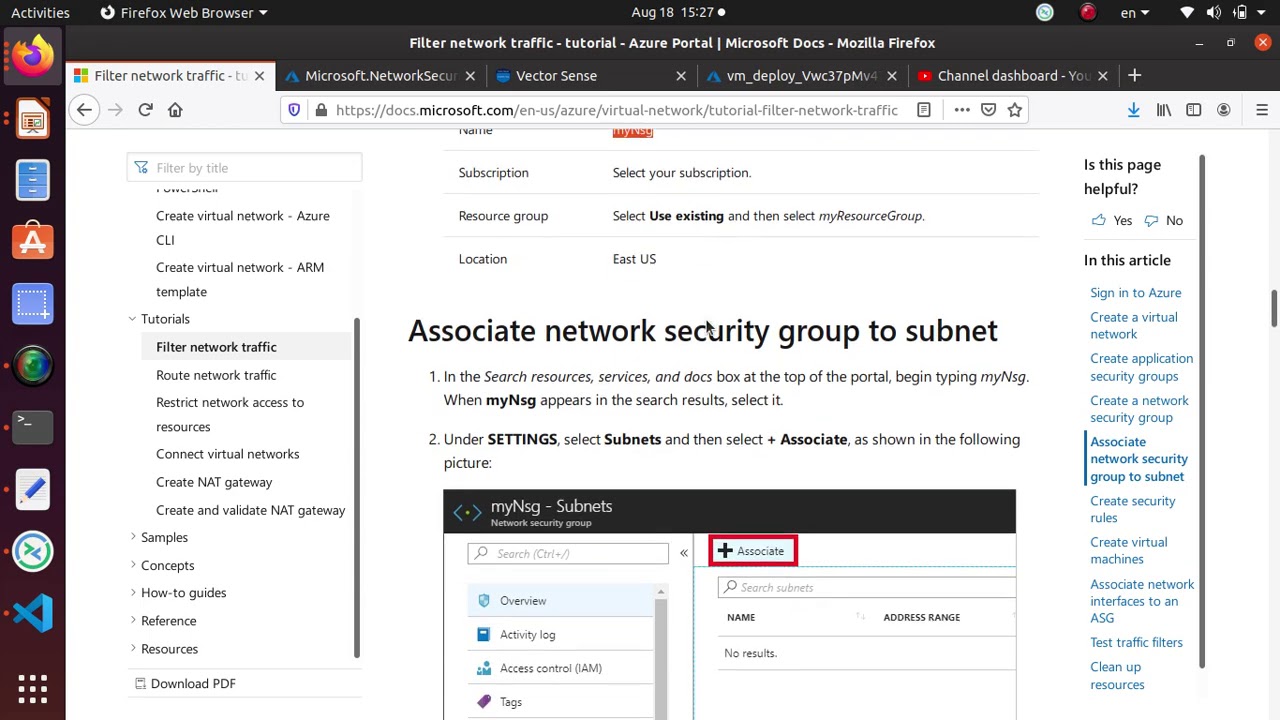Viewport: 1280px width, 720px height.
Task: Open the downloads arrow icon
Action: (x=1133, y=110)
